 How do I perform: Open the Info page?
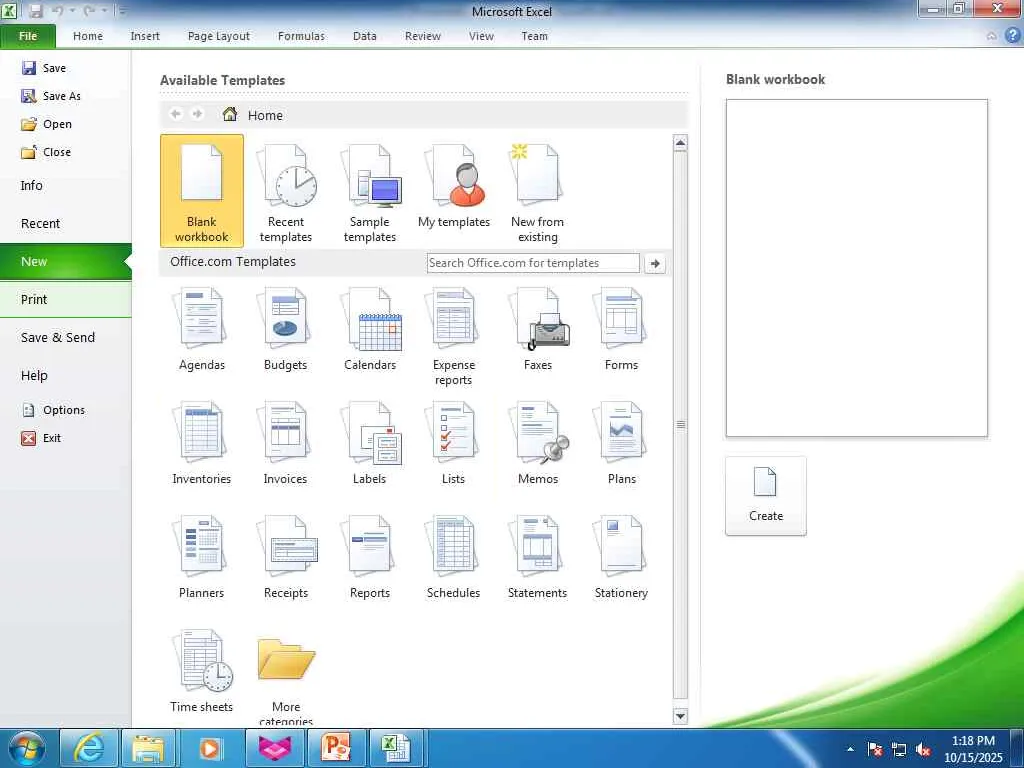[65, 185]
